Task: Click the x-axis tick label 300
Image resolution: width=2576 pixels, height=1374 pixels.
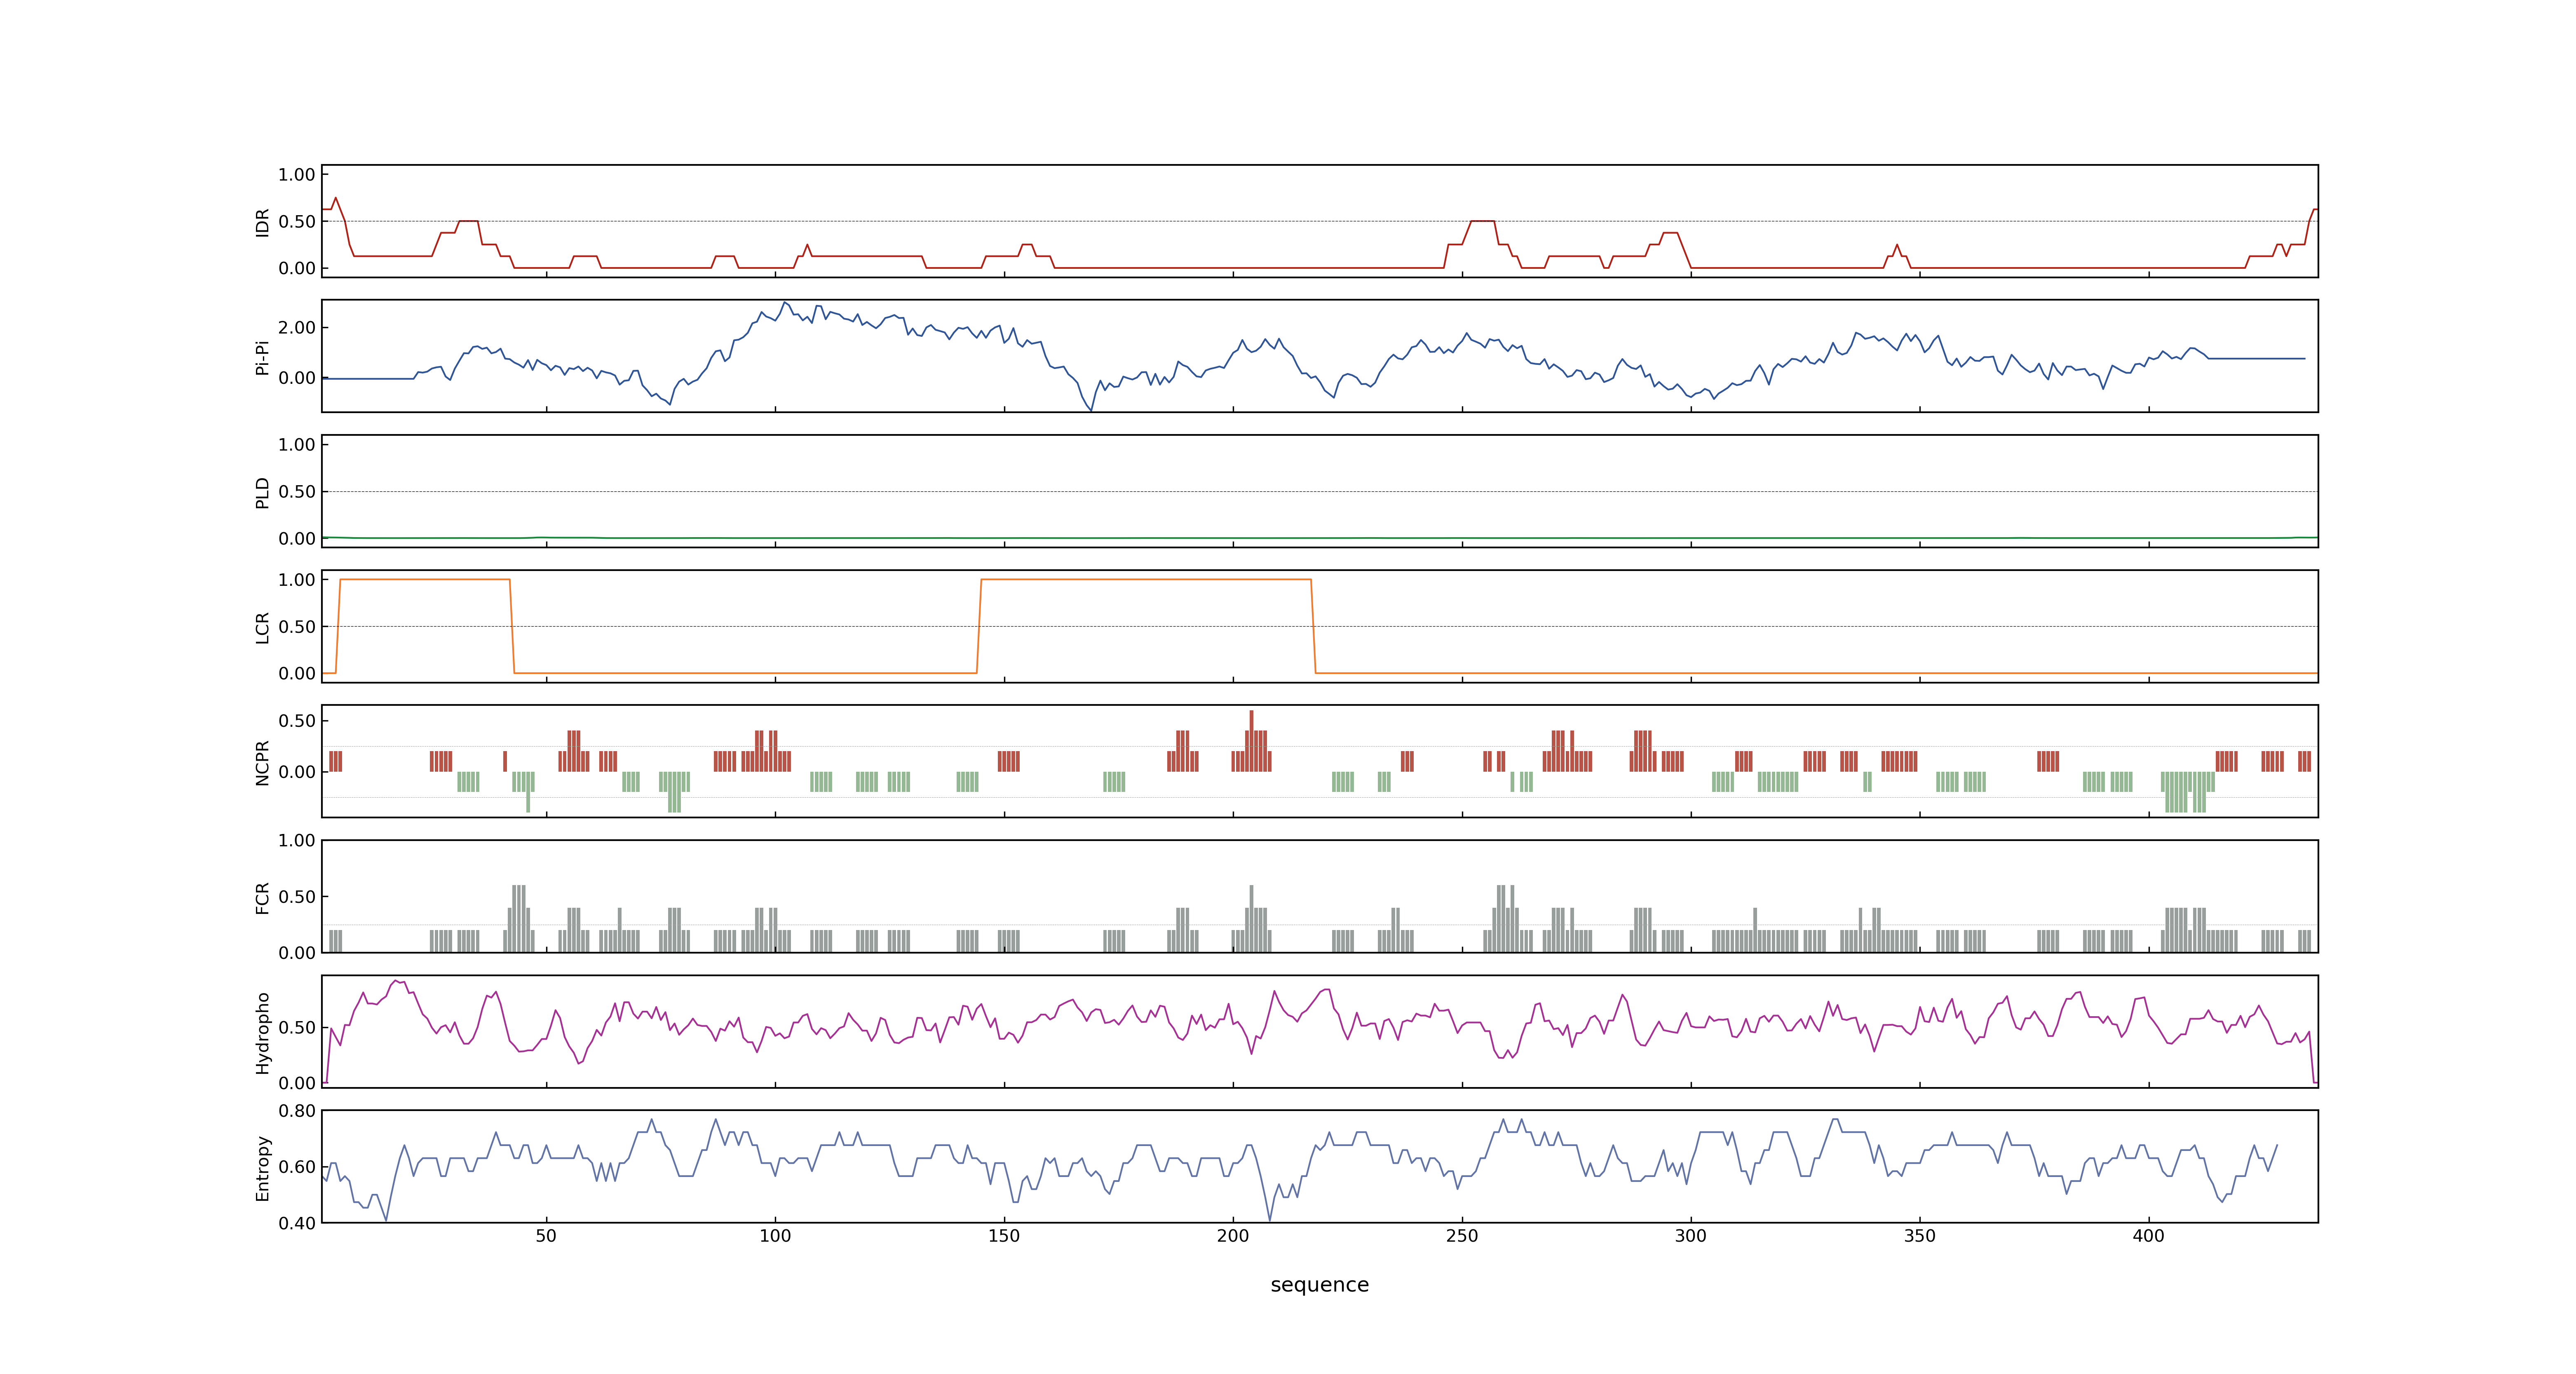Action: (x=1691, y=1236)
